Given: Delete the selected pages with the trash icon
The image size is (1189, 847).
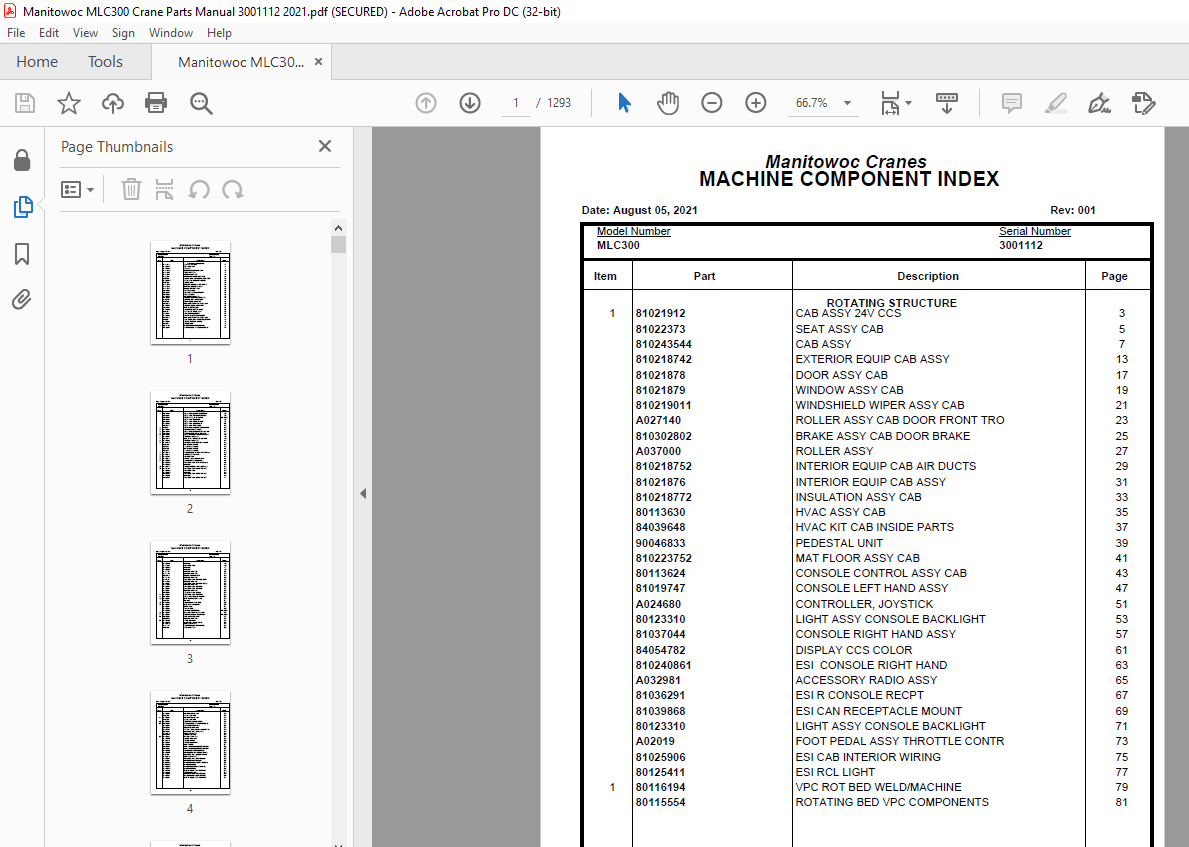Looking at the screenshot, I should coord(131,189).
